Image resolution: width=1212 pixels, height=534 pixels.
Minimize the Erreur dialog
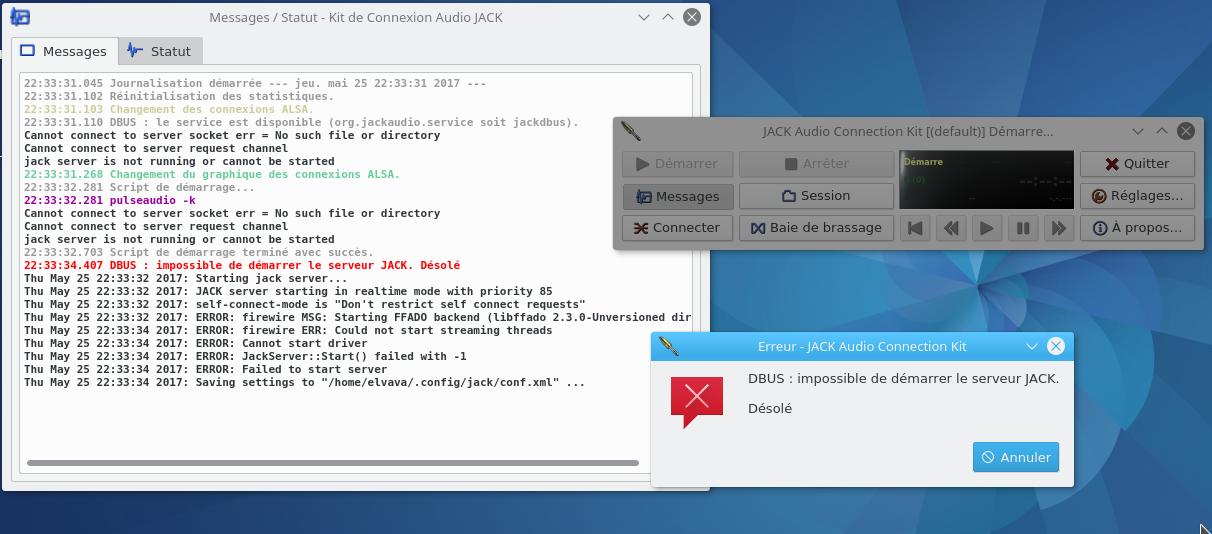[x=1033, y=346]
